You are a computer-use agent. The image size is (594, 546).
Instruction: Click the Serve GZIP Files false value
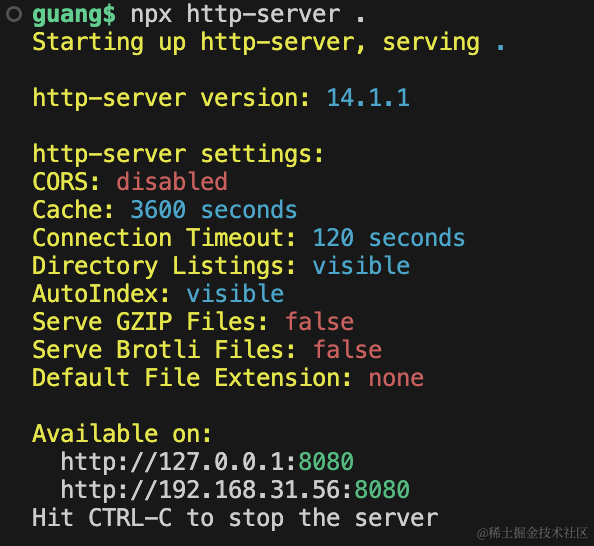tap(319, 321)
